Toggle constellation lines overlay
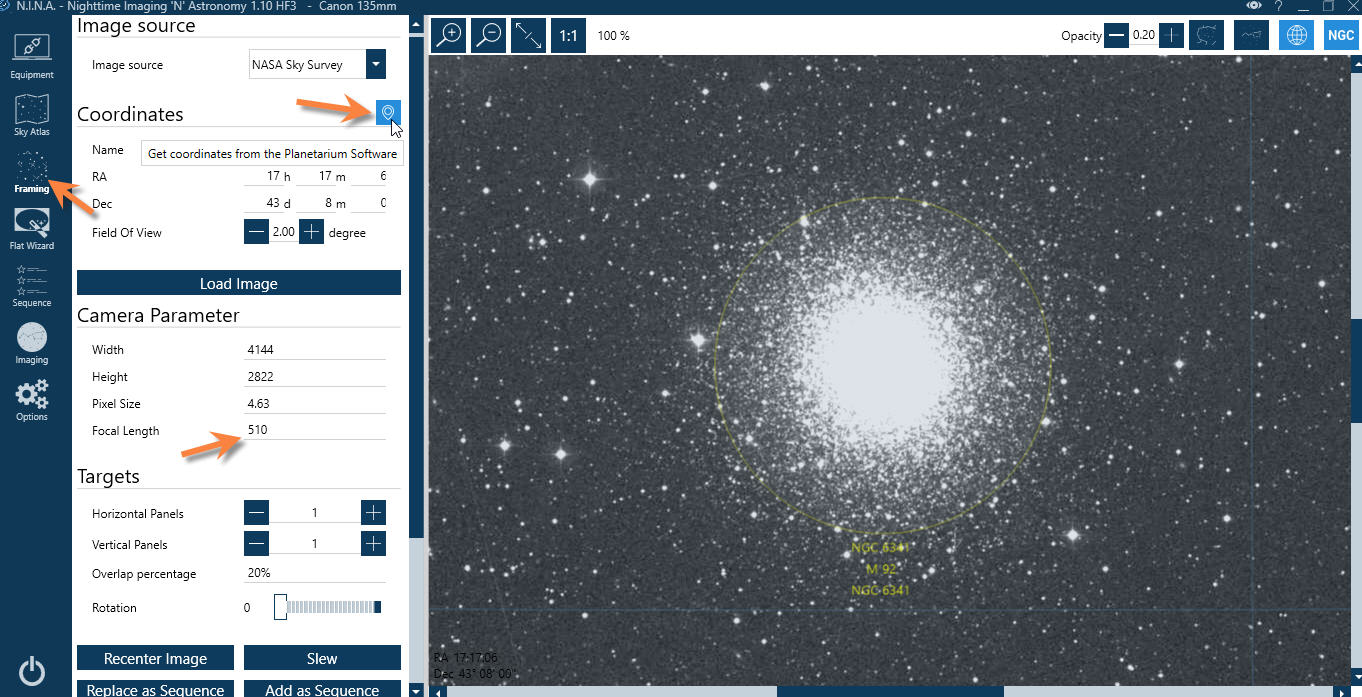The height and width of the screenshot is (697, 1362). tap(1251, 36)
